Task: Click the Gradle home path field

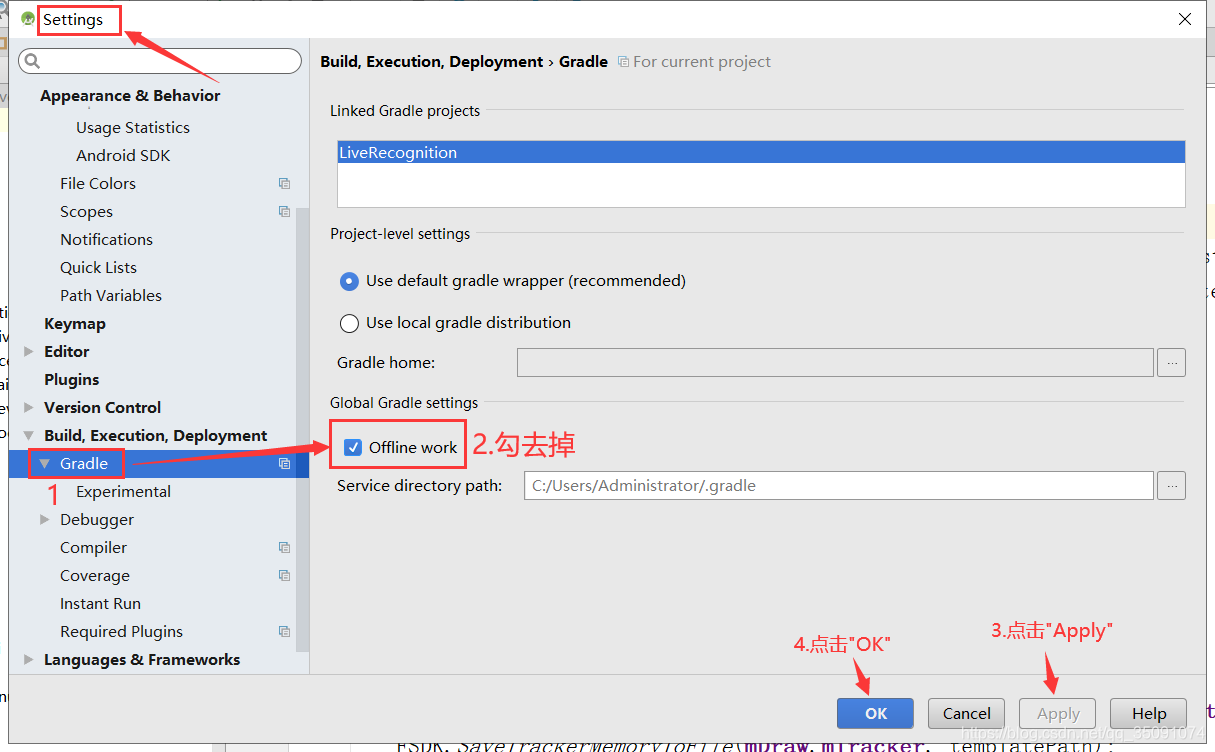Action: [835, 362]
